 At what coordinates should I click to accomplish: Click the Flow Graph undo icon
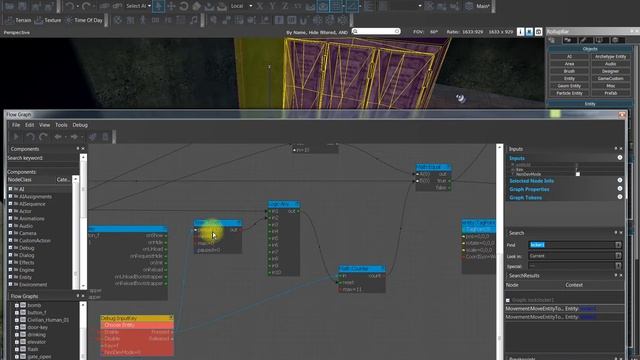[x=30, y=137]
